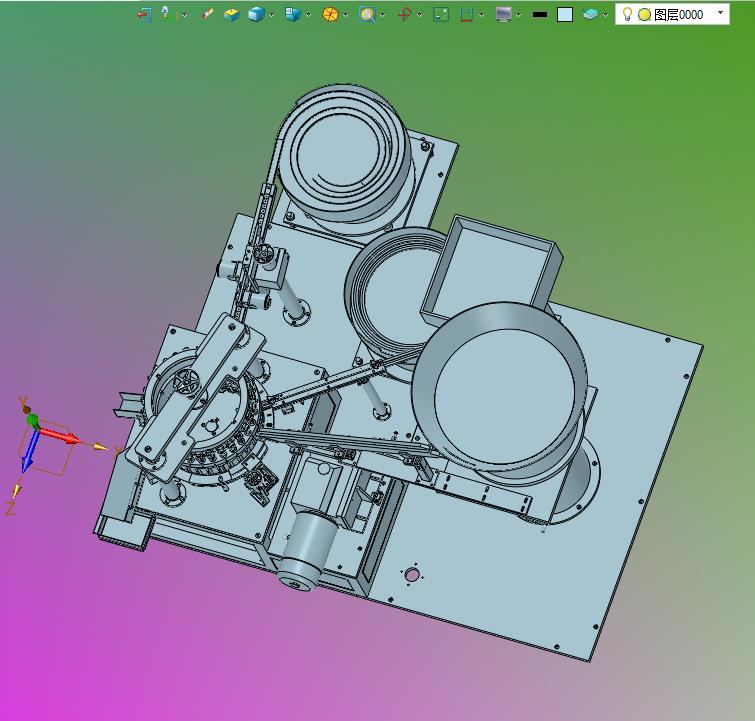Select the magnifier zoom window icon
Screen dimensions: 755x721
tap(367, 14)
